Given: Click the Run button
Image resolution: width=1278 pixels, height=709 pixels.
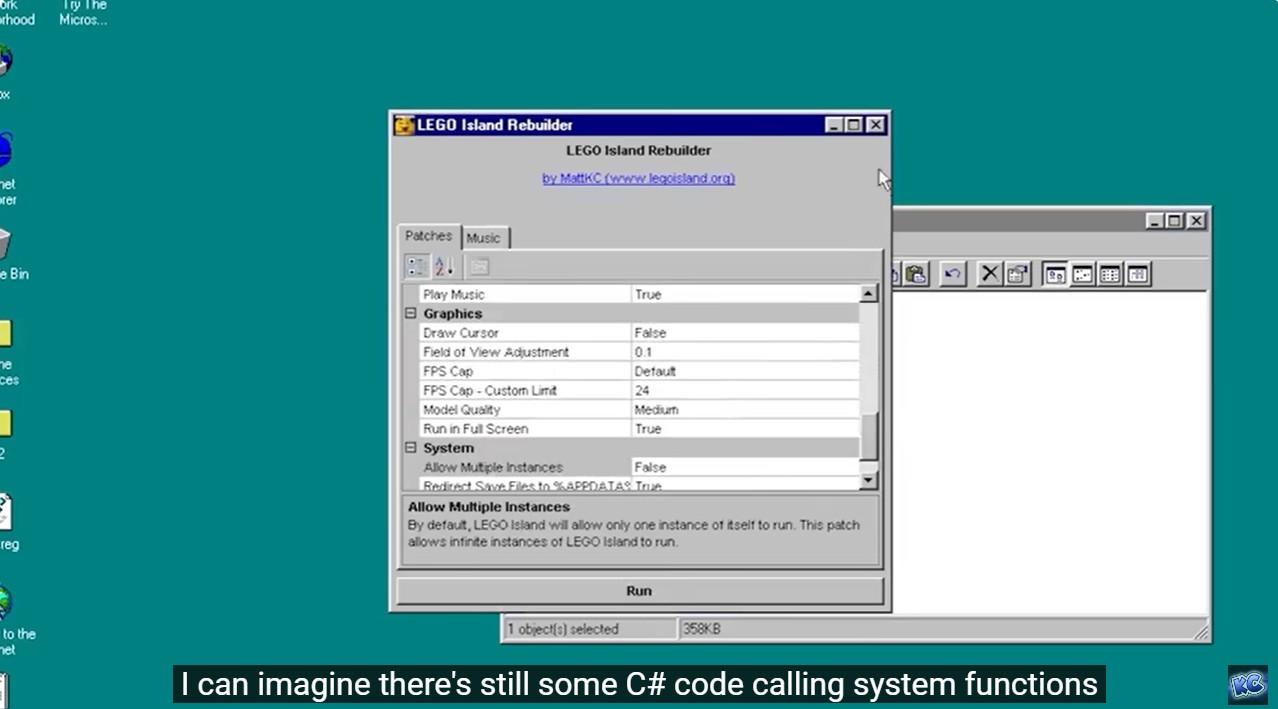Looking at the screenshot, I should 639,591.
